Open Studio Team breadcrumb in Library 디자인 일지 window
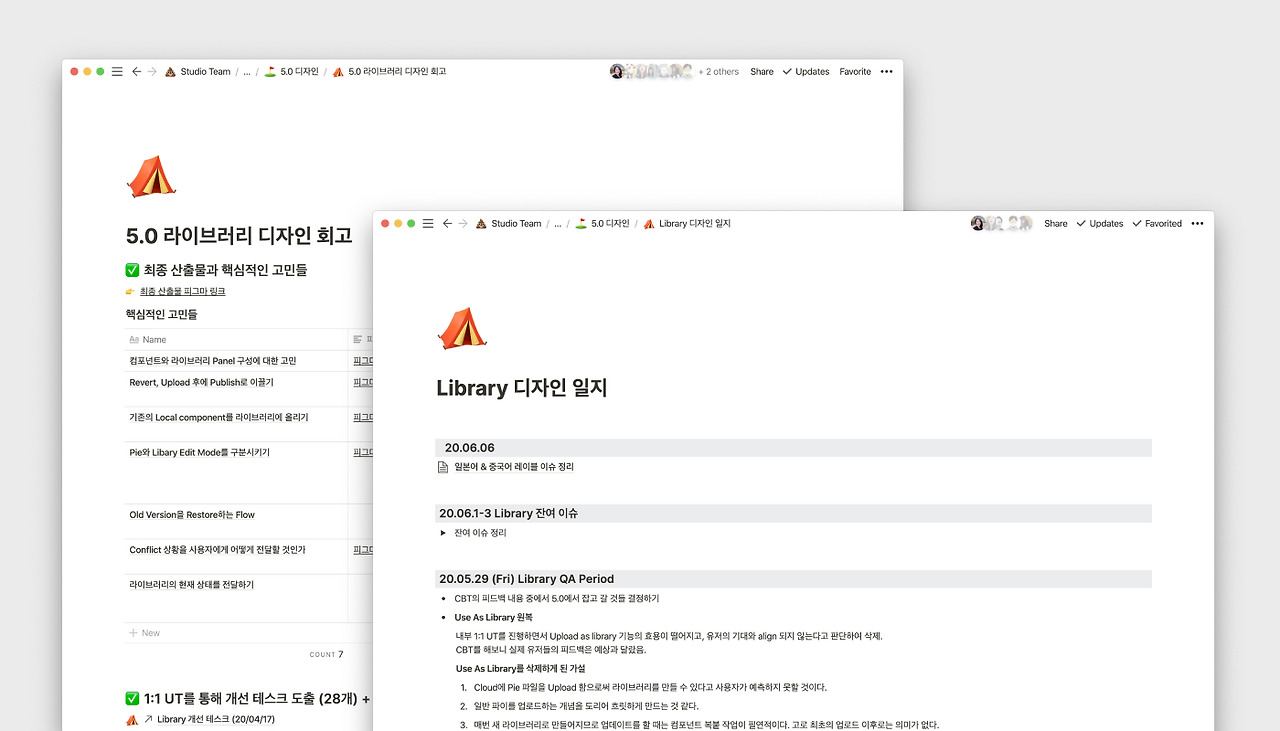The image size is (1280, 731). coord(508,224)
